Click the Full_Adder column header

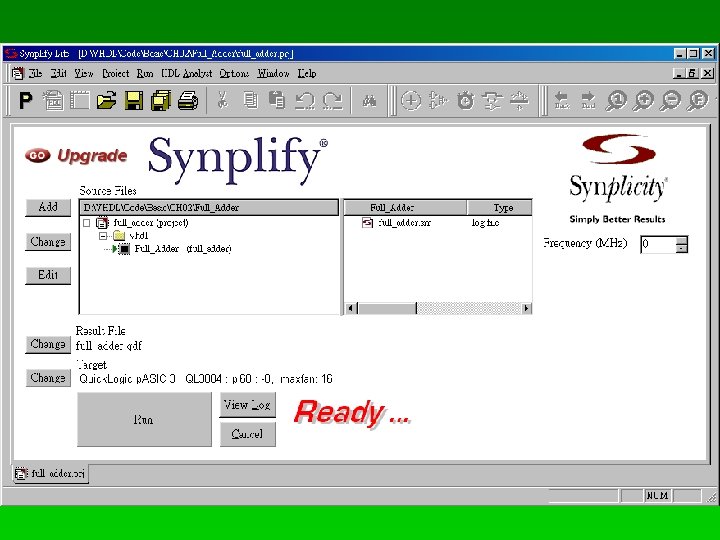pos(405,208)
